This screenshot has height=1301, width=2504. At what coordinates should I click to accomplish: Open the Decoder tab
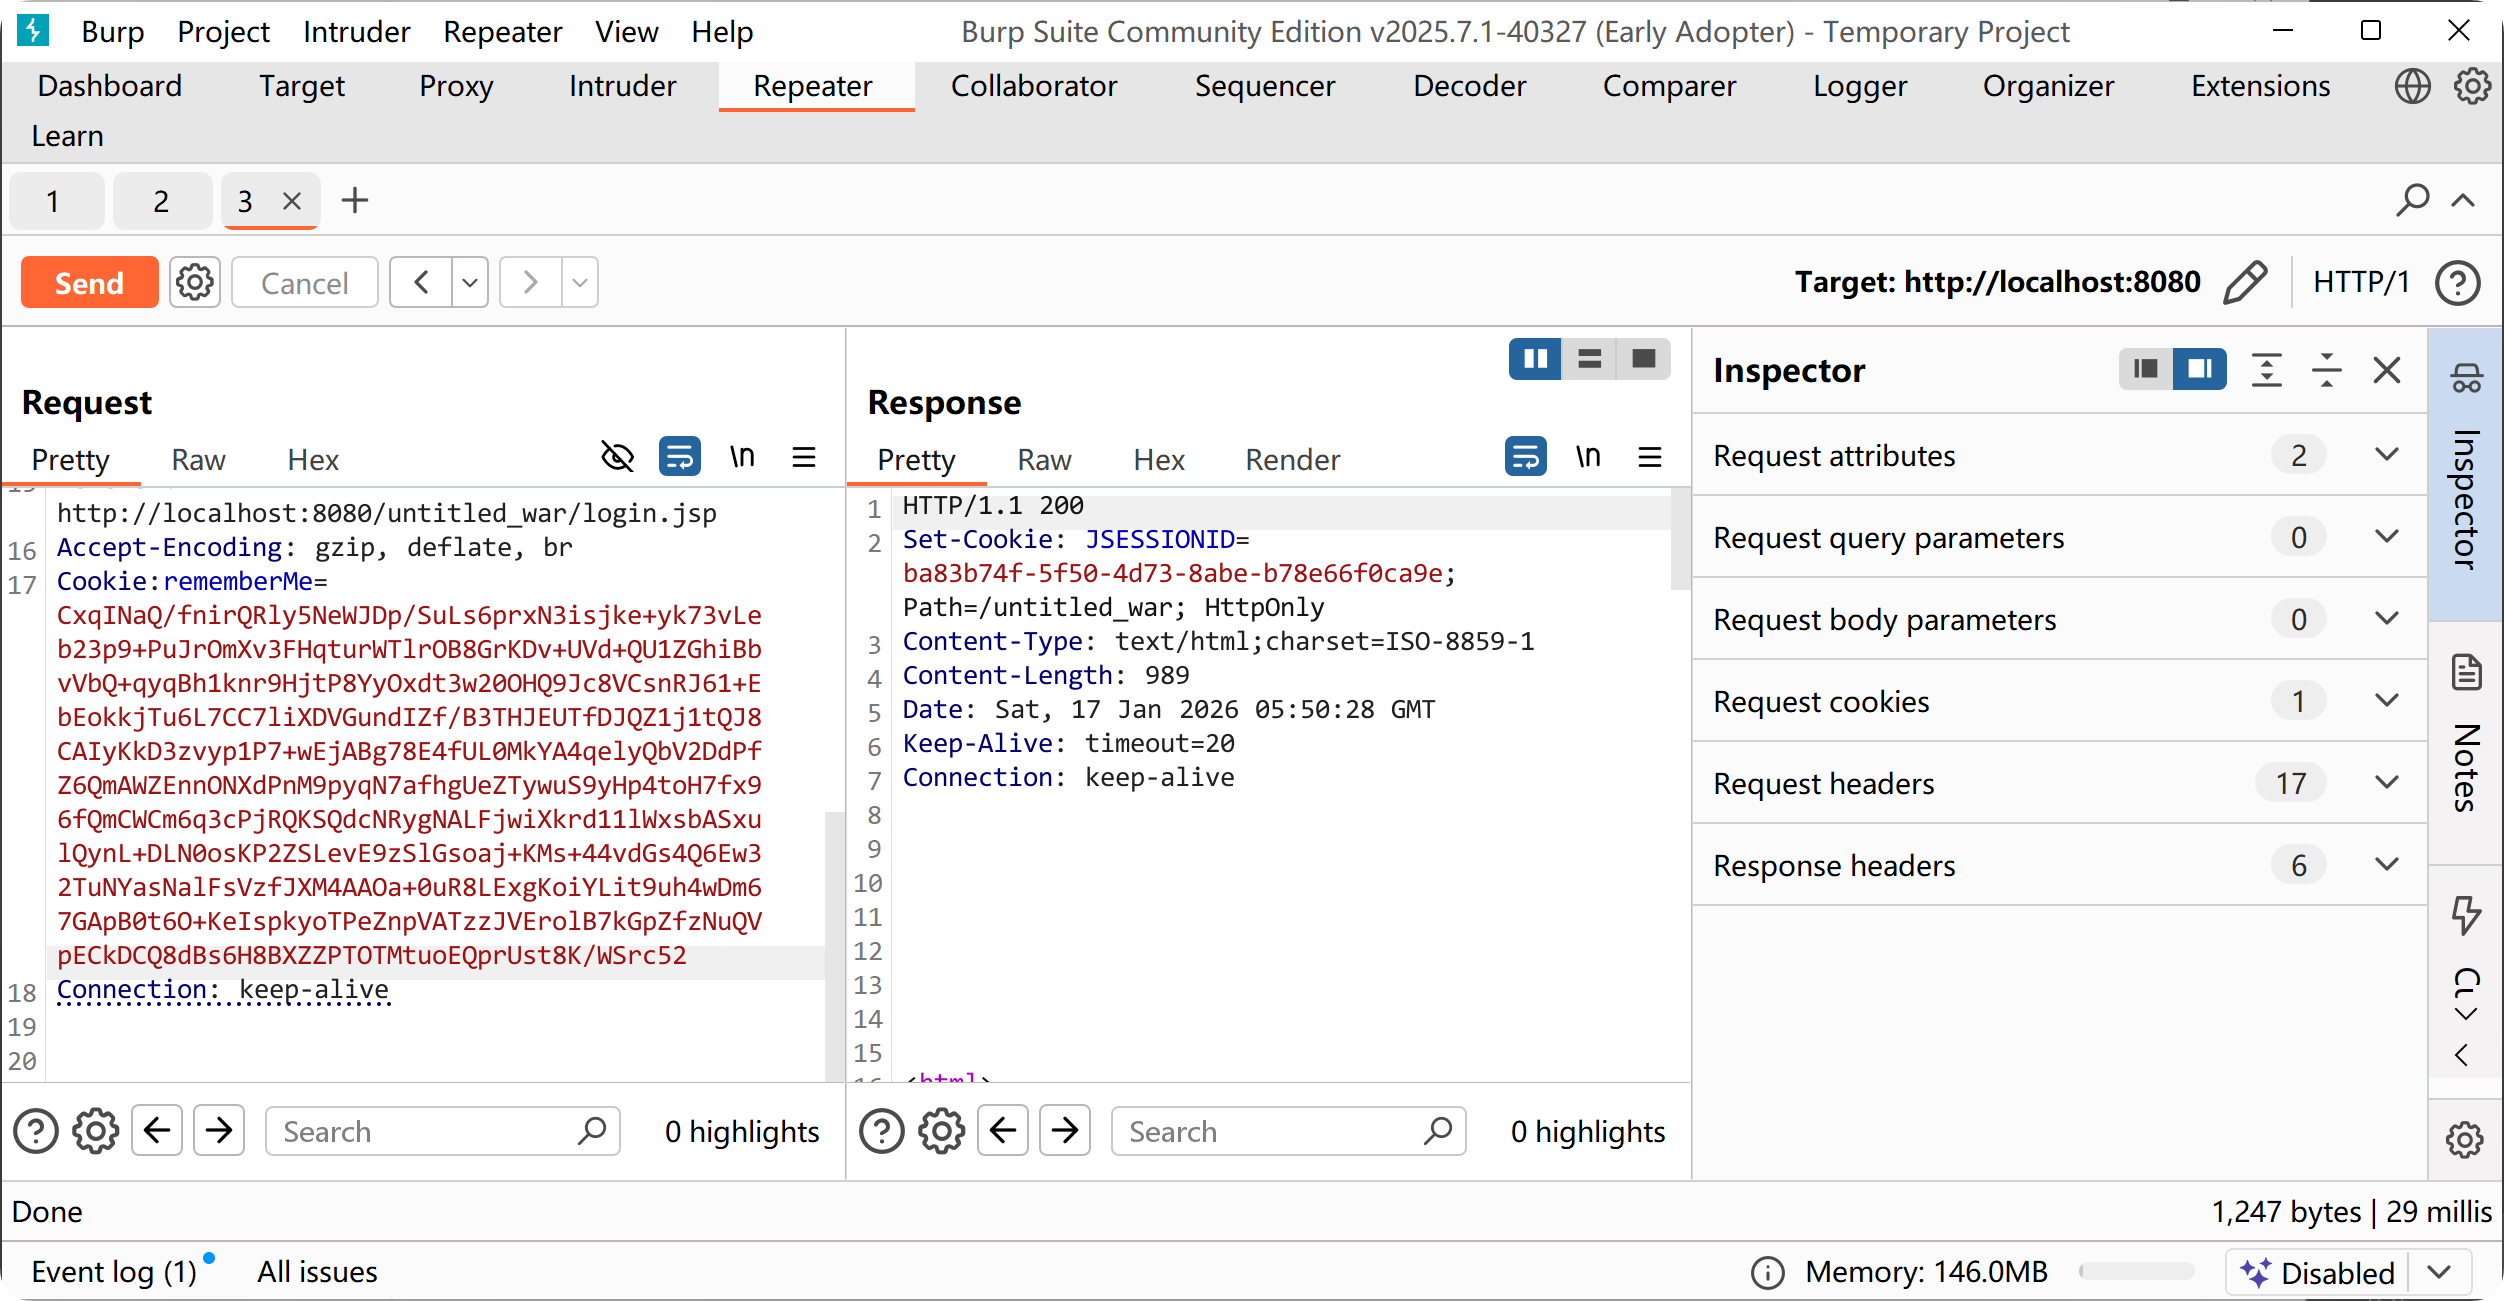pyautogui.click(x=1470, y=86)
